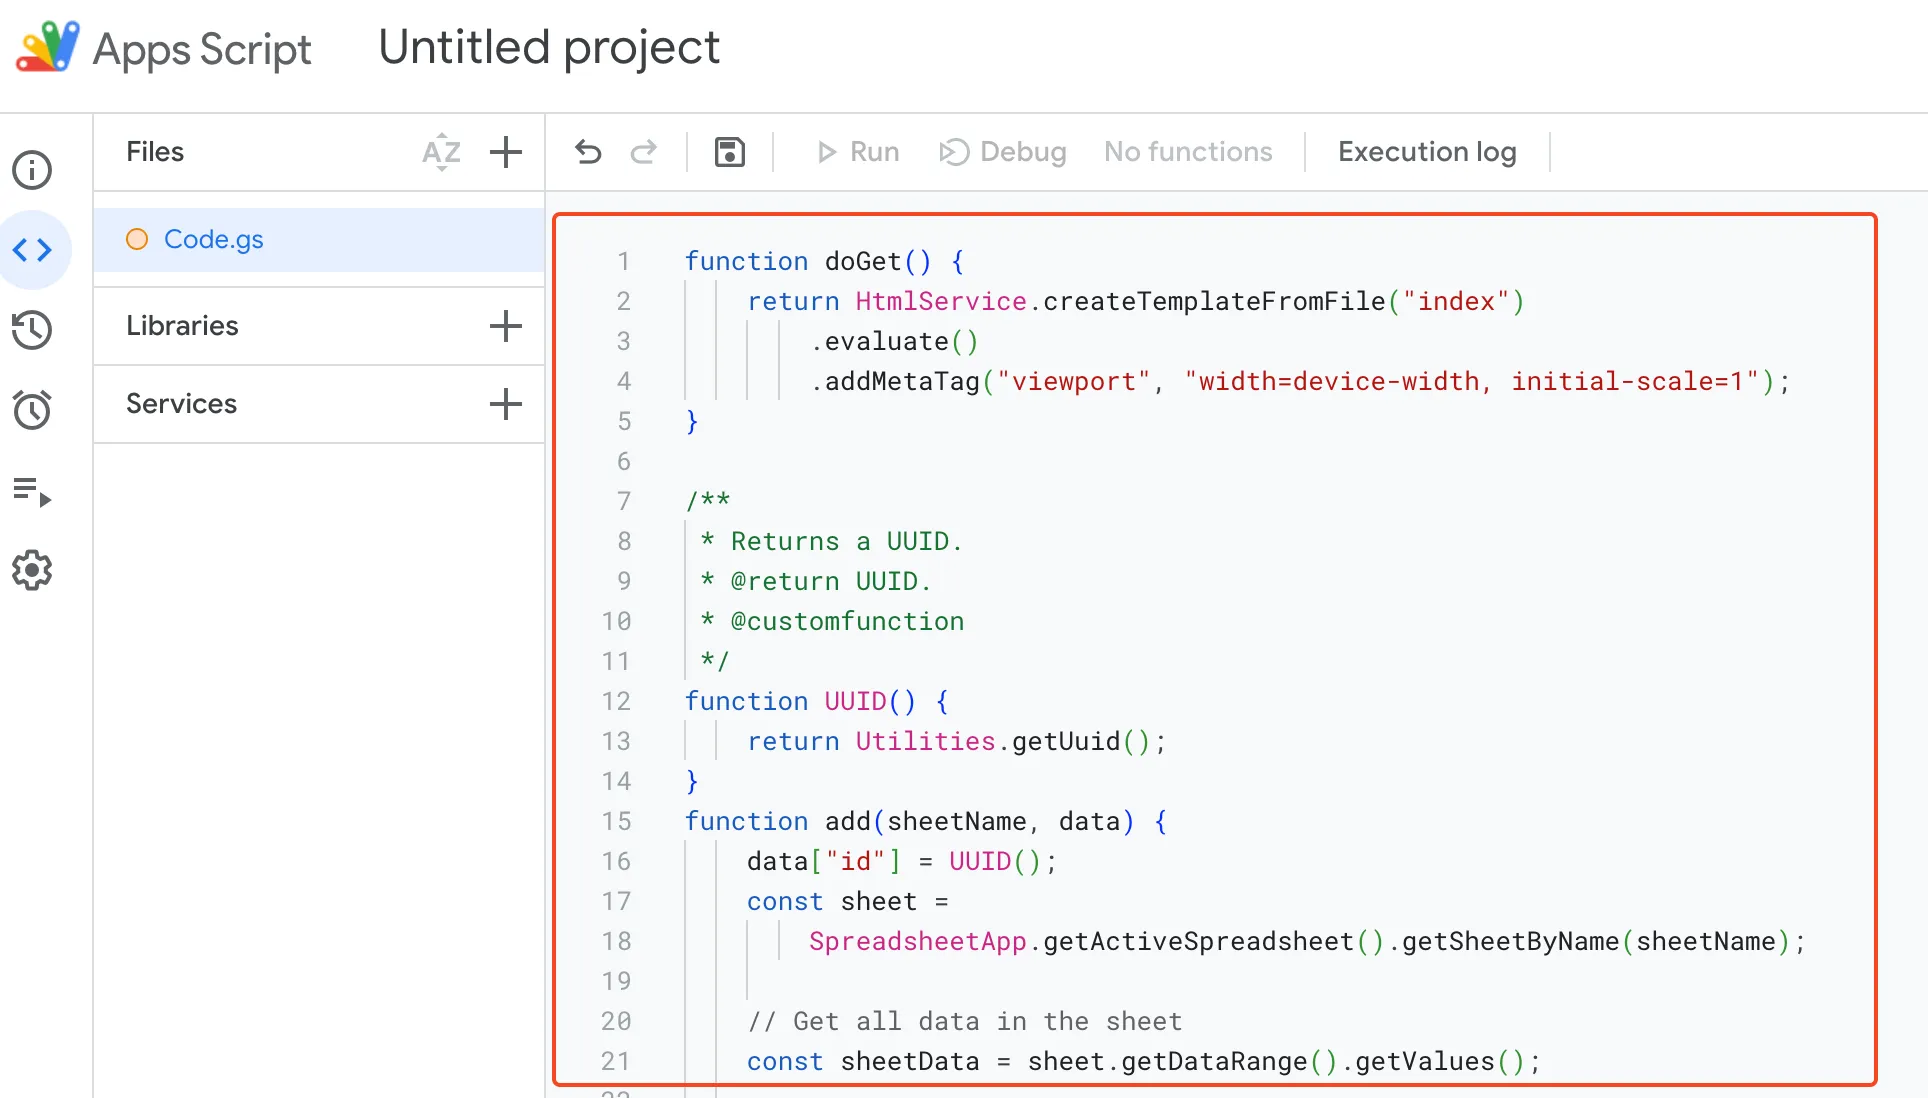
Task: Open the No functions dropdown
Action: click(x=1186, y=151)
